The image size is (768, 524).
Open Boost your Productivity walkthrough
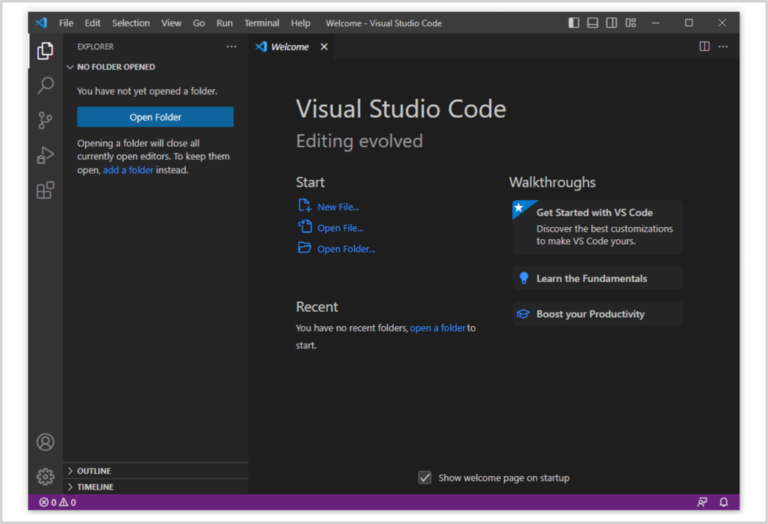(x=597, y=314)
